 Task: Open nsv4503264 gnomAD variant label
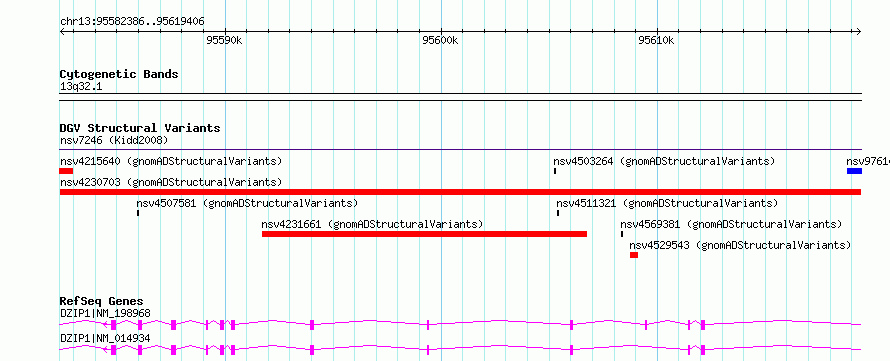coord(664,161)
